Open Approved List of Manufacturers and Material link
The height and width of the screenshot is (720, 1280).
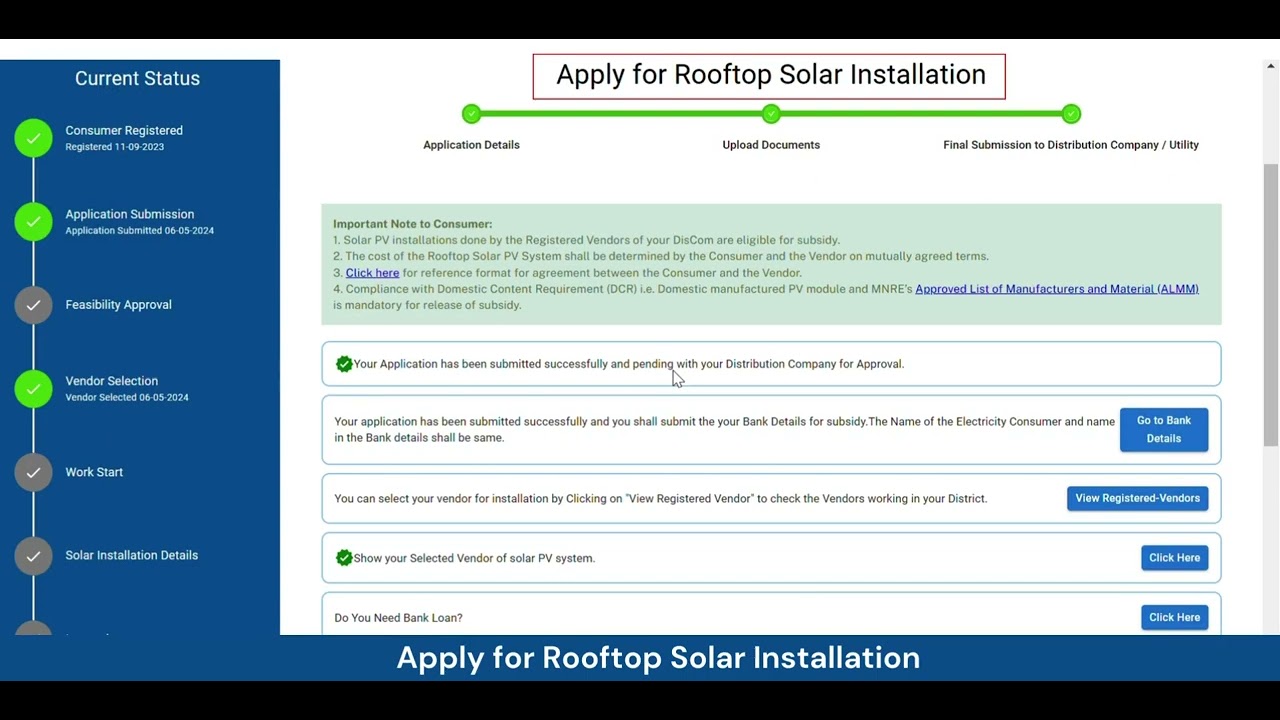(1057, 289)
